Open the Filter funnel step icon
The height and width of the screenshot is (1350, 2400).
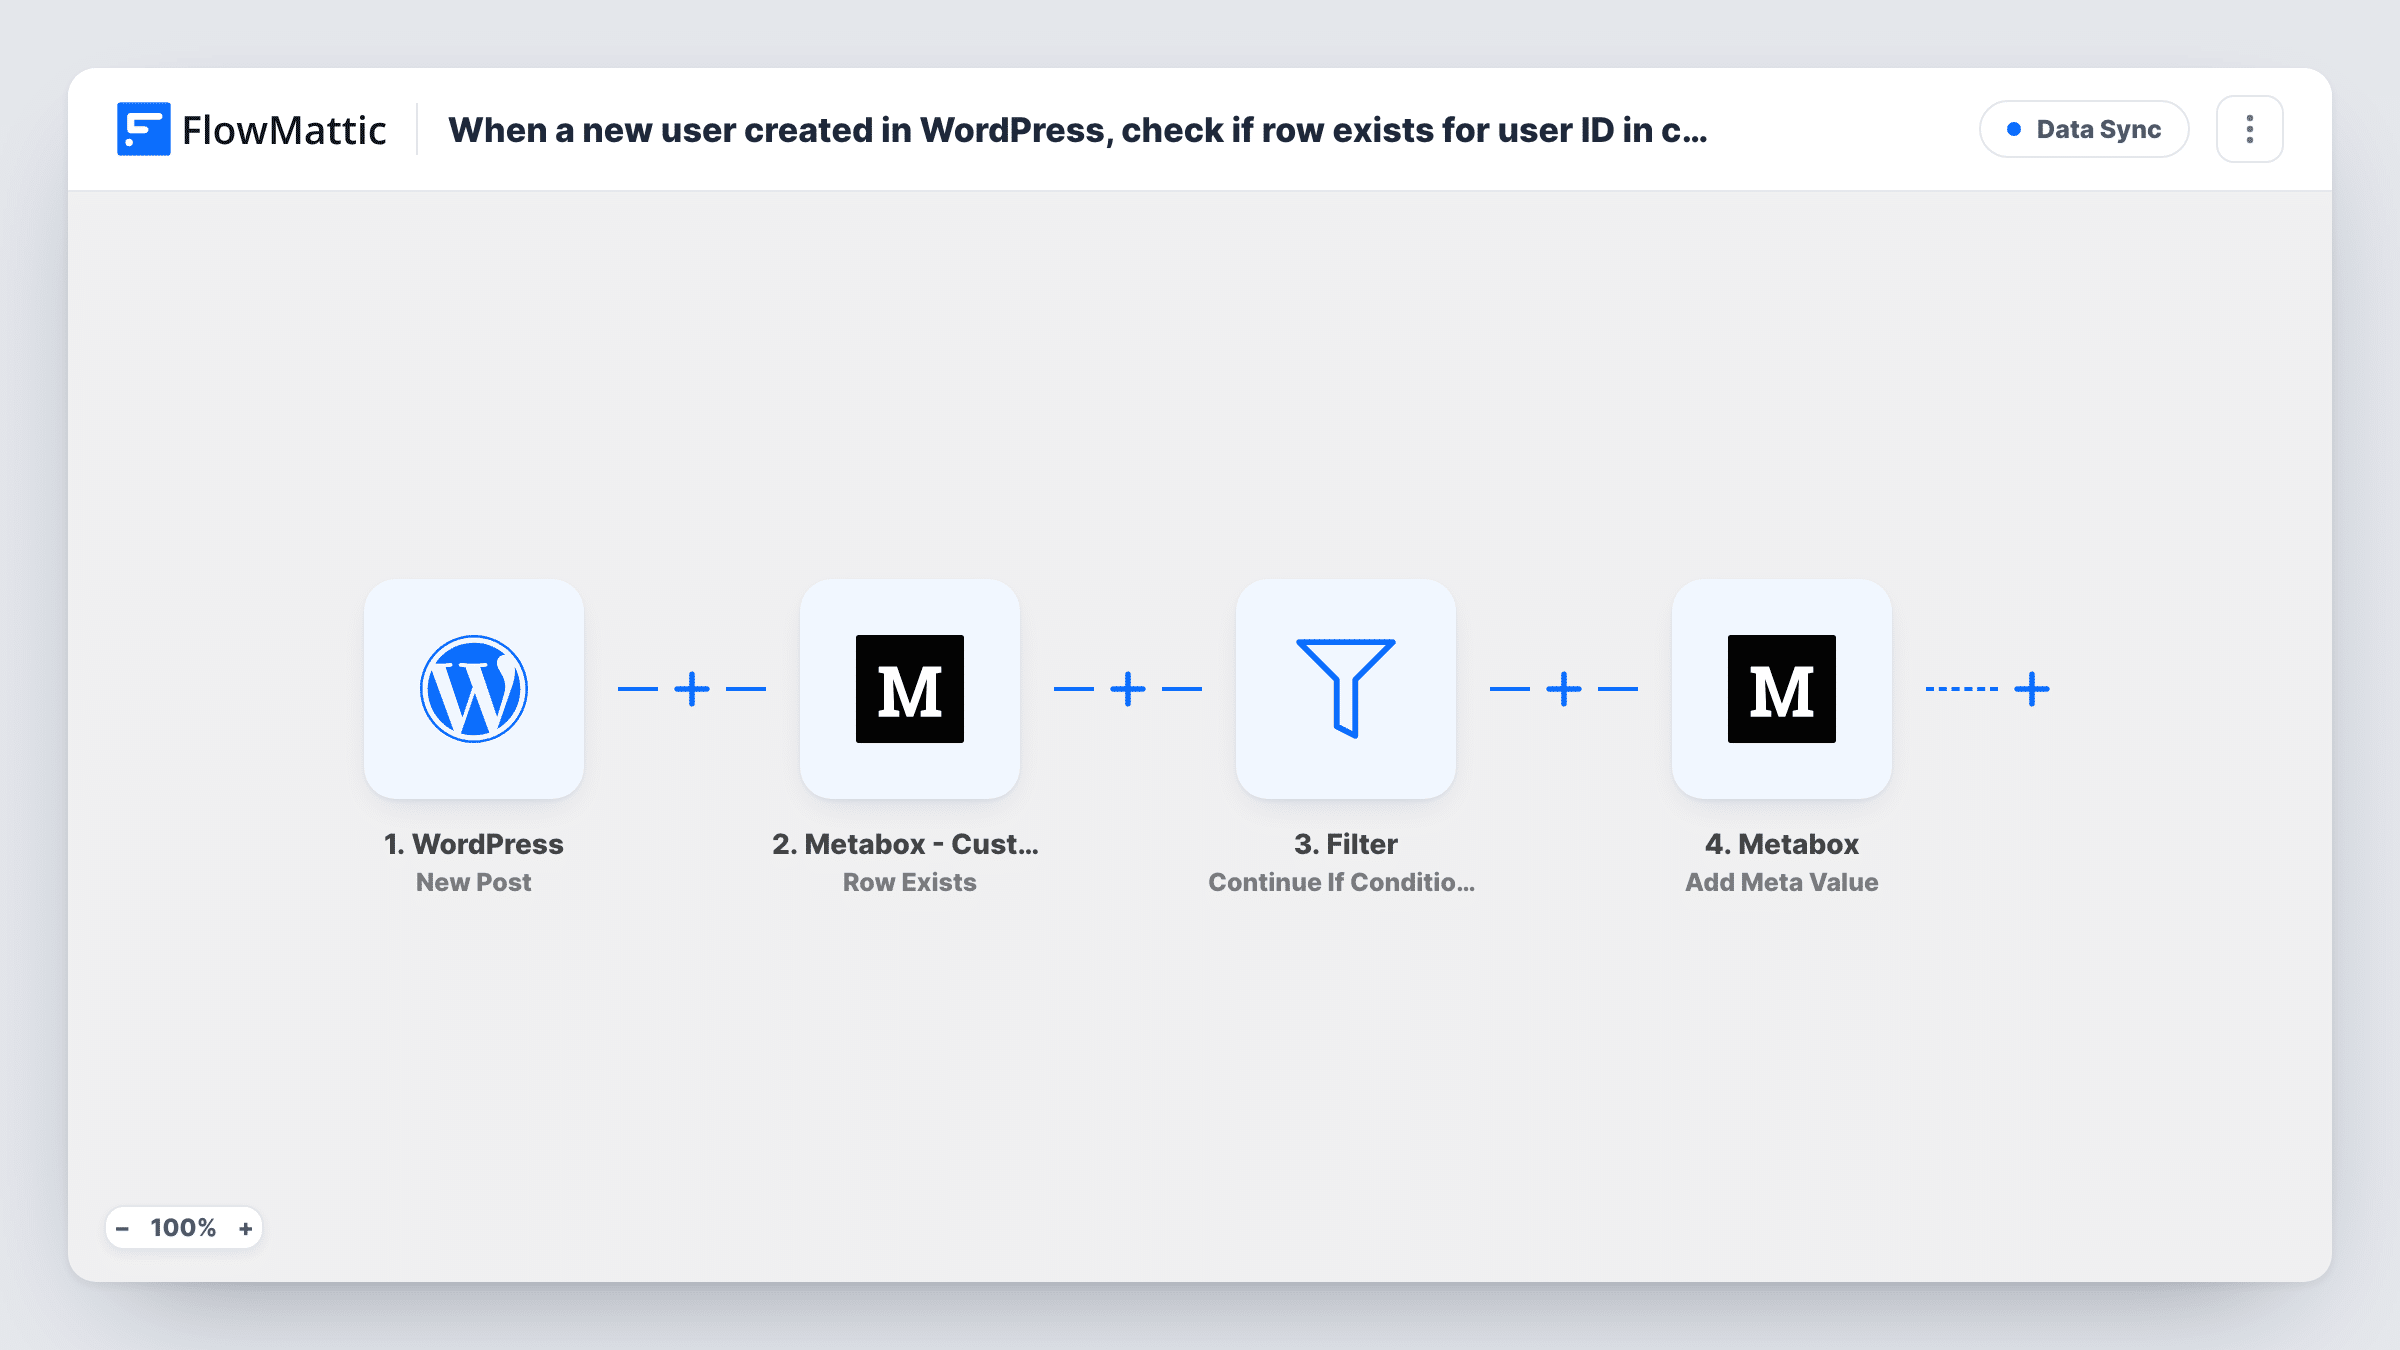[1346, 689]
